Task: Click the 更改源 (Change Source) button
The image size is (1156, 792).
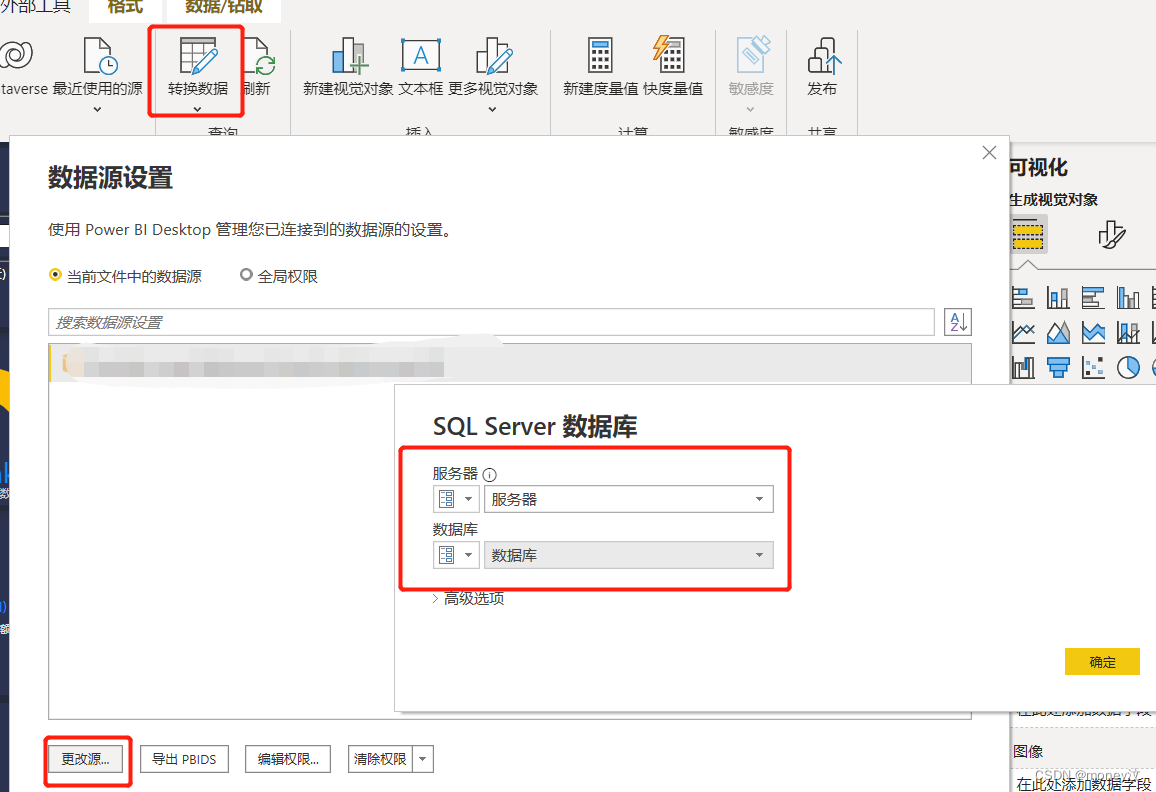Action: pyautogui.click(x=87, y=759)
